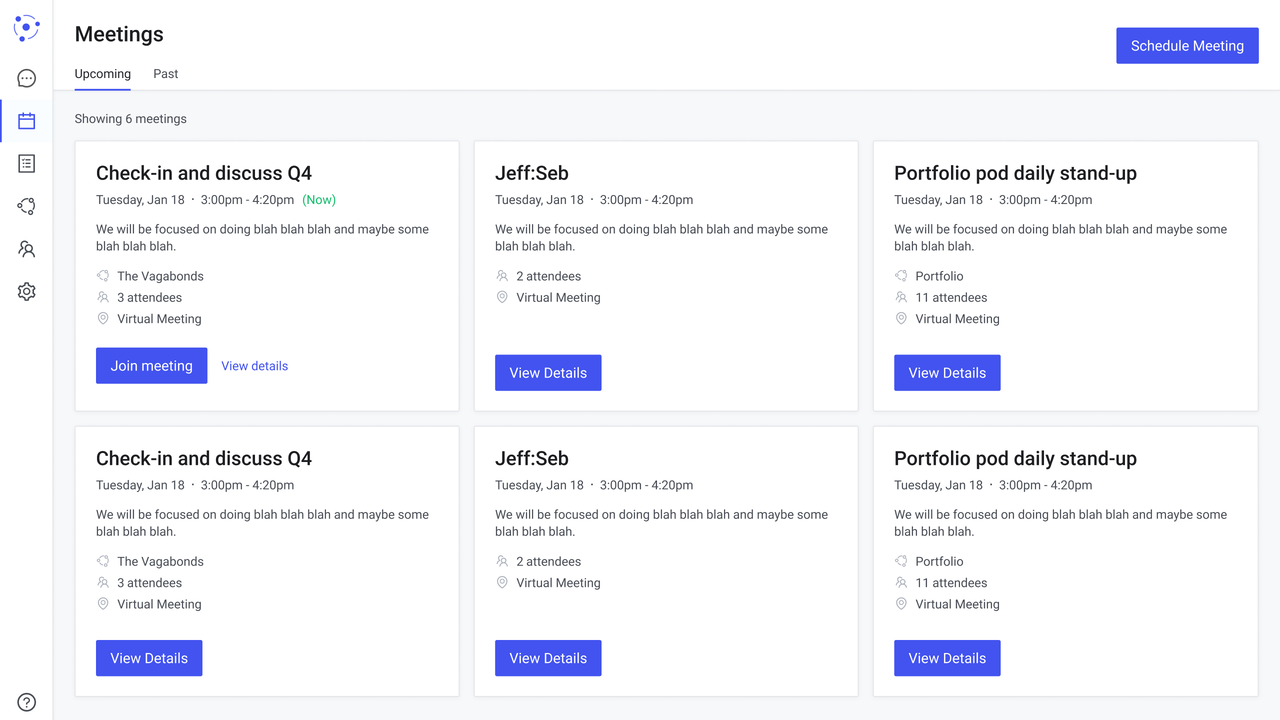Open the chat messages sidebar icon

pyautogui.click(x=27, y=78)
